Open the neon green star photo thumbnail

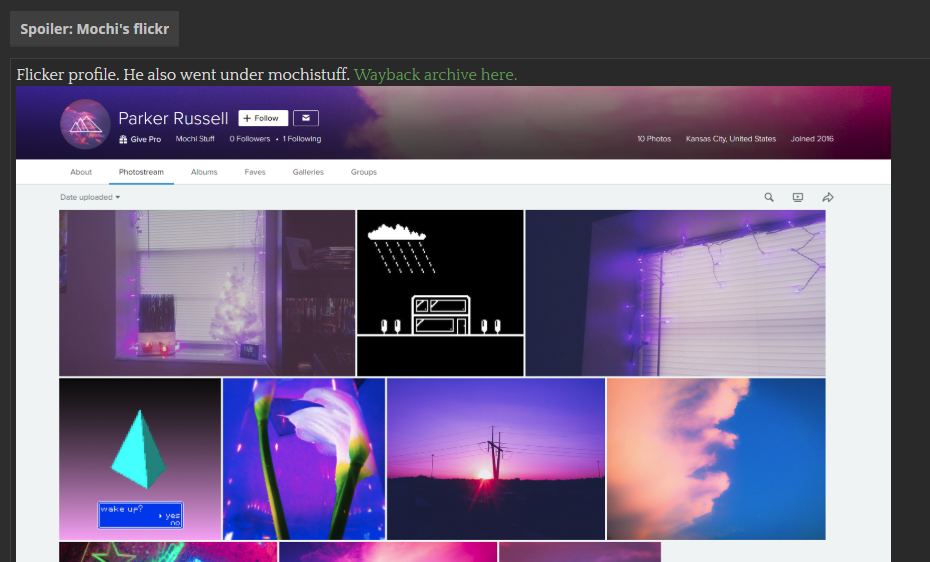point(168,552)
